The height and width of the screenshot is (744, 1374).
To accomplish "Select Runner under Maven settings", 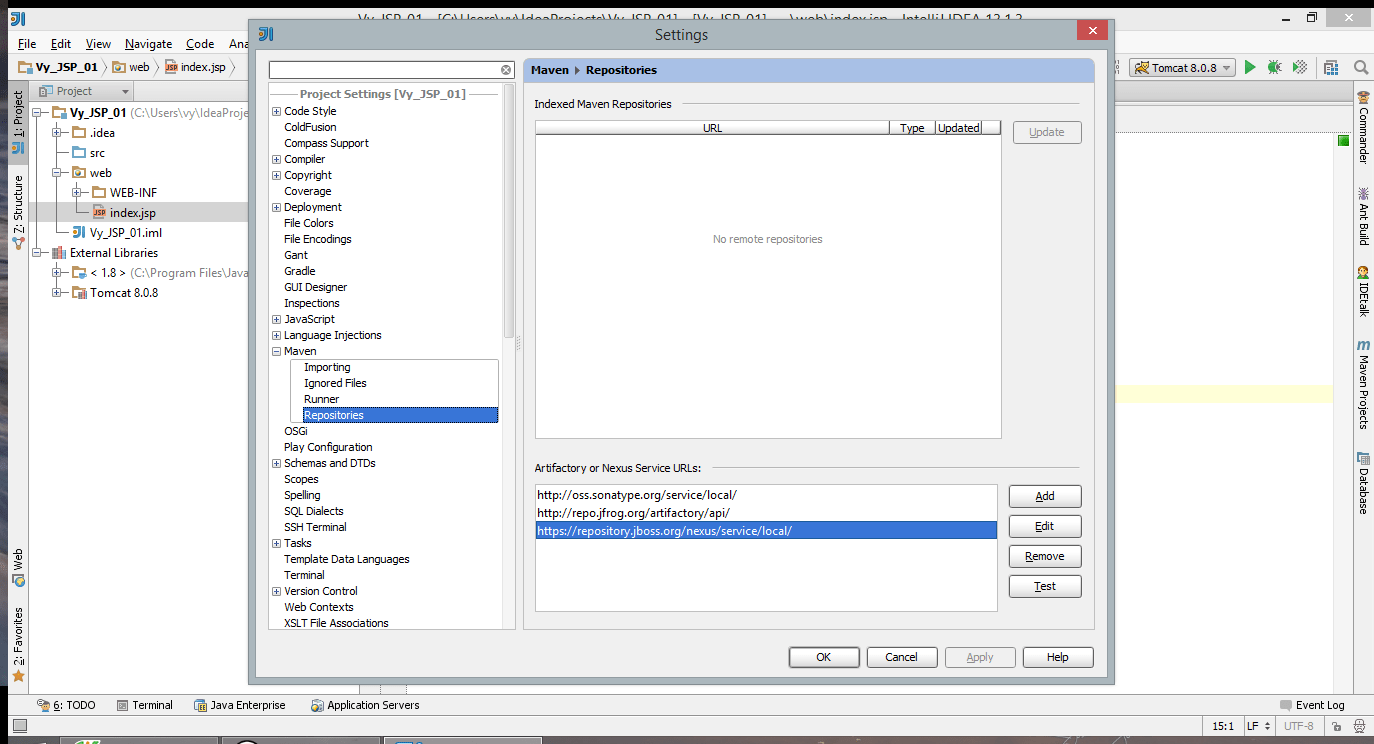I will (321, 399).
